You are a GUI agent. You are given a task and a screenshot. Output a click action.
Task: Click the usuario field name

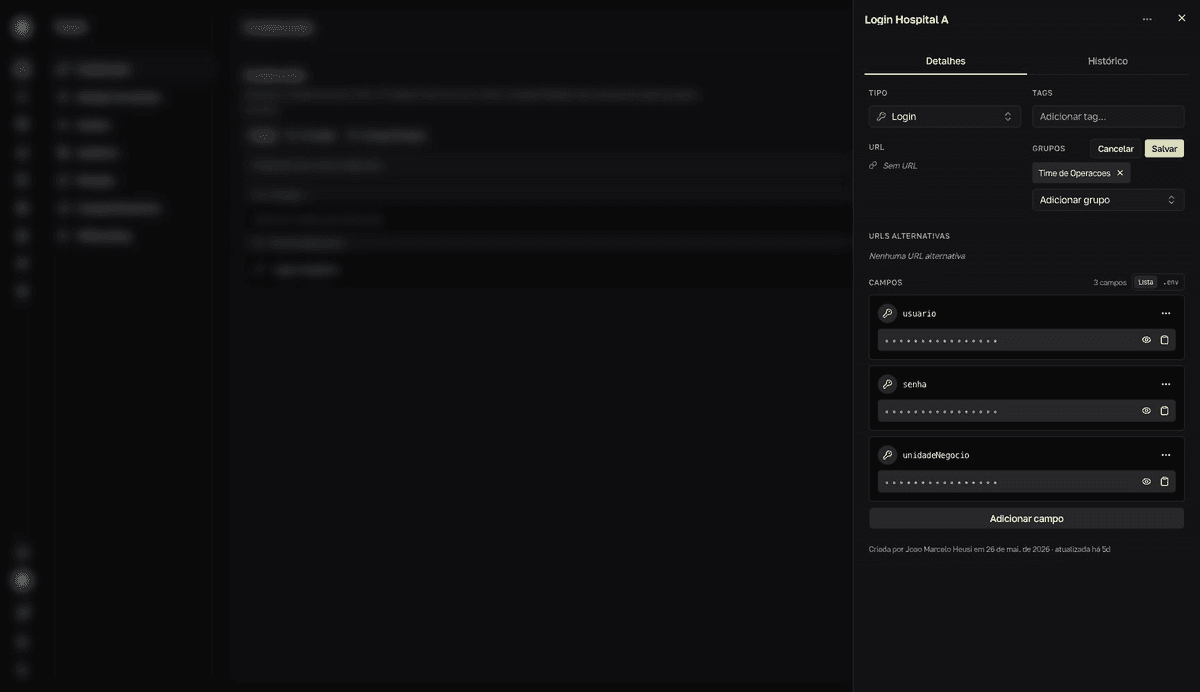919,314
